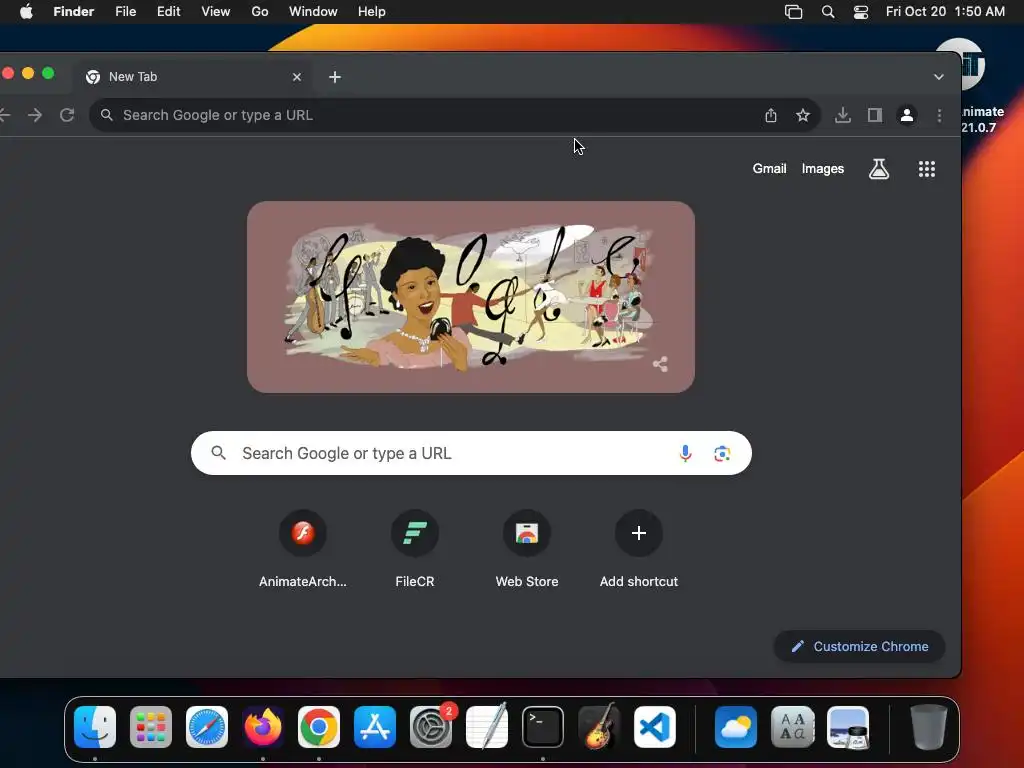Open the Window menu
Viewport: 1024px width, 768px height.
(x=313, y=12)
